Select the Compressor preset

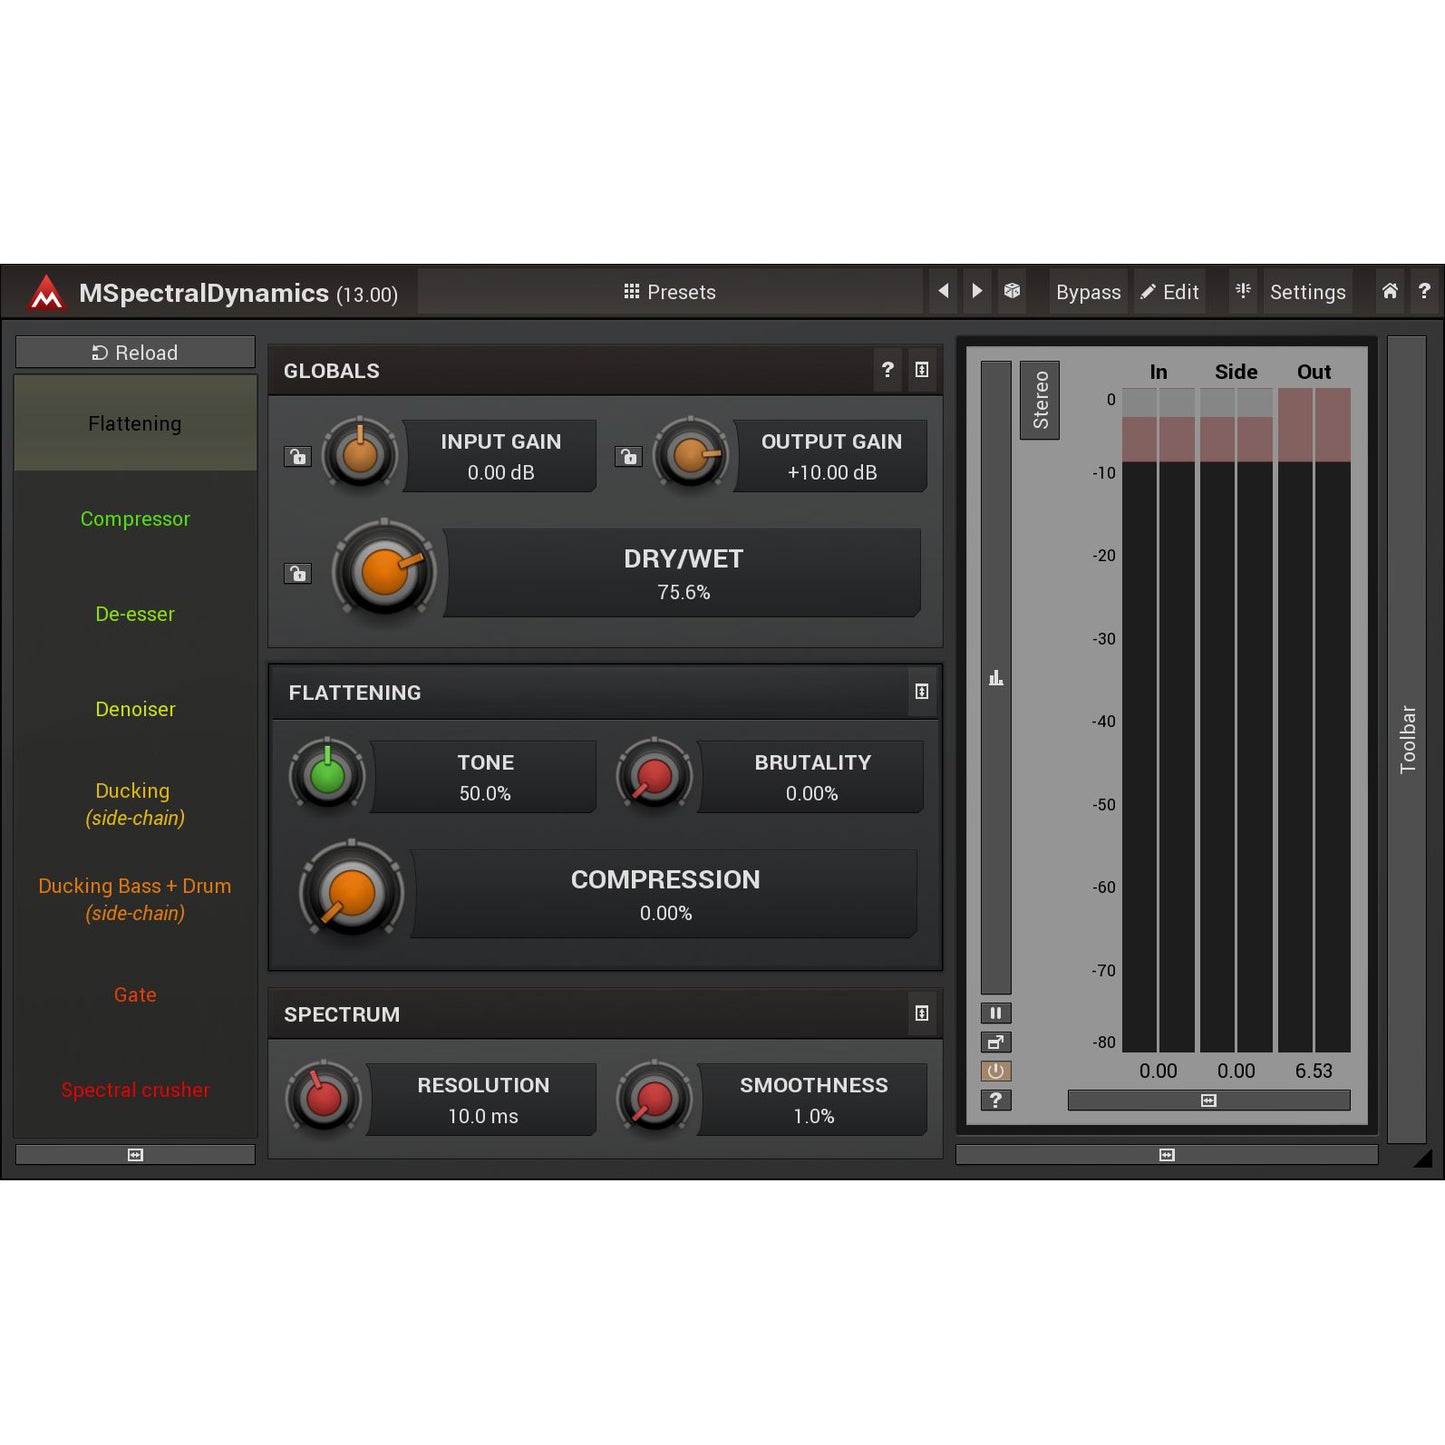pos(135,519)
